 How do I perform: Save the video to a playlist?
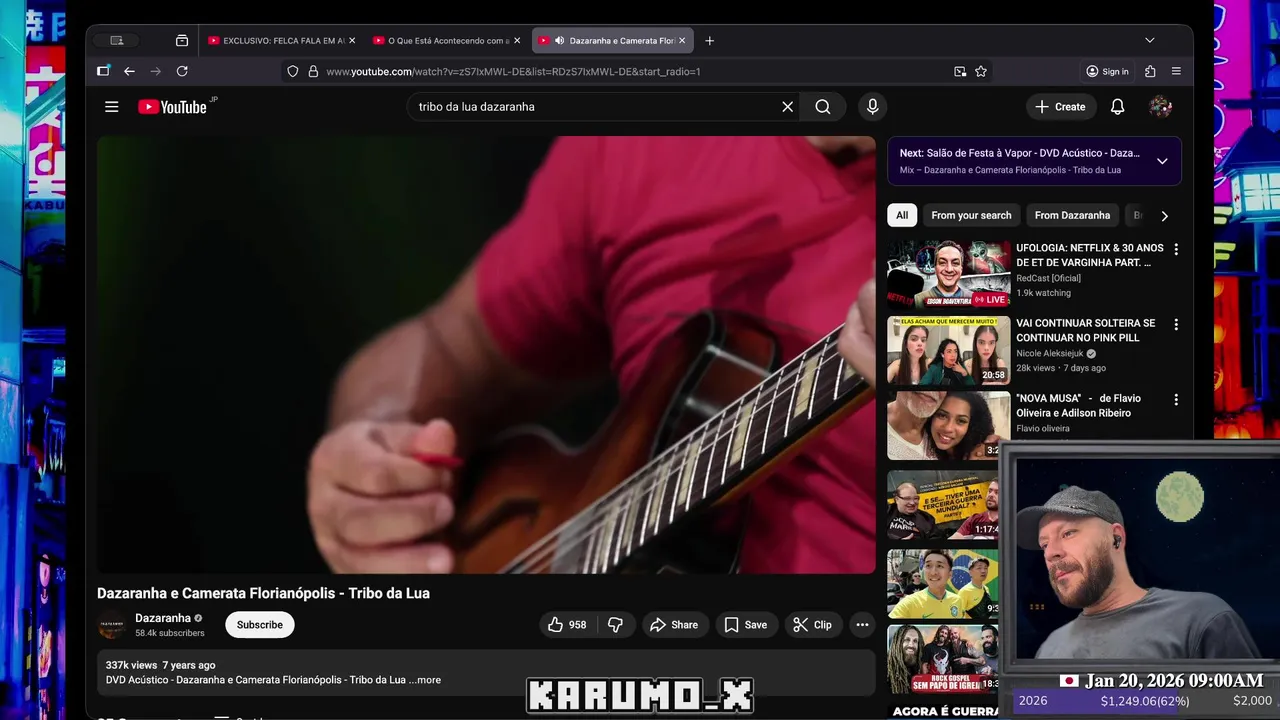[746, 625]
